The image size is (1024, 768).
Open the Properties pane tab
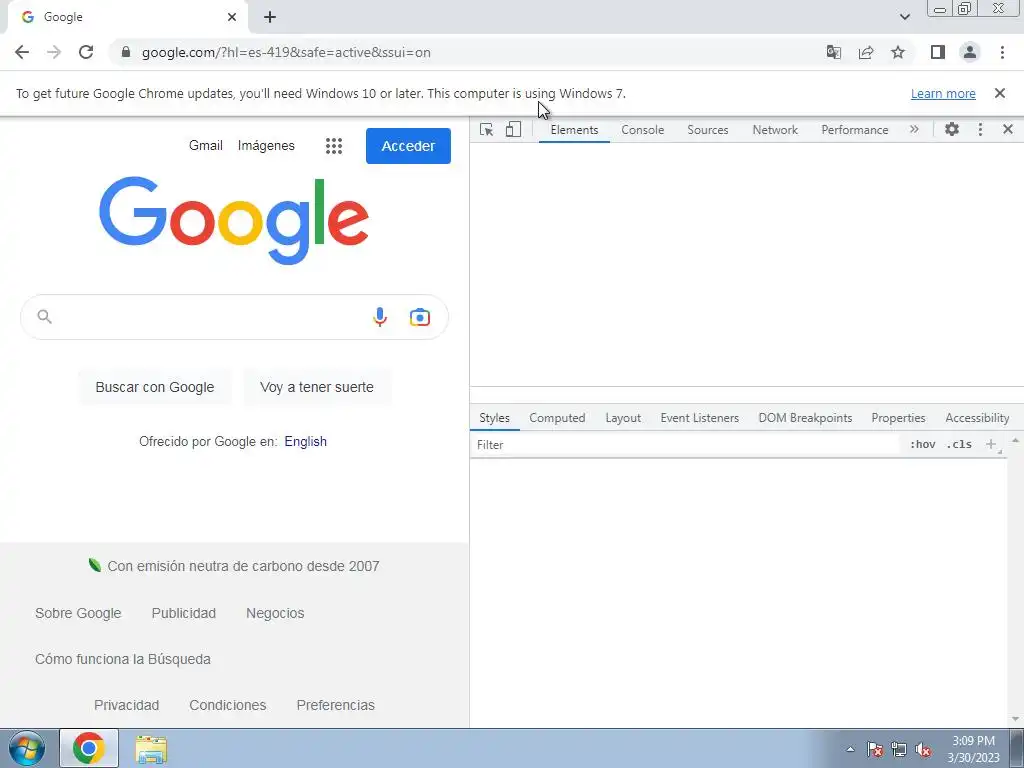tap(898, 418)
